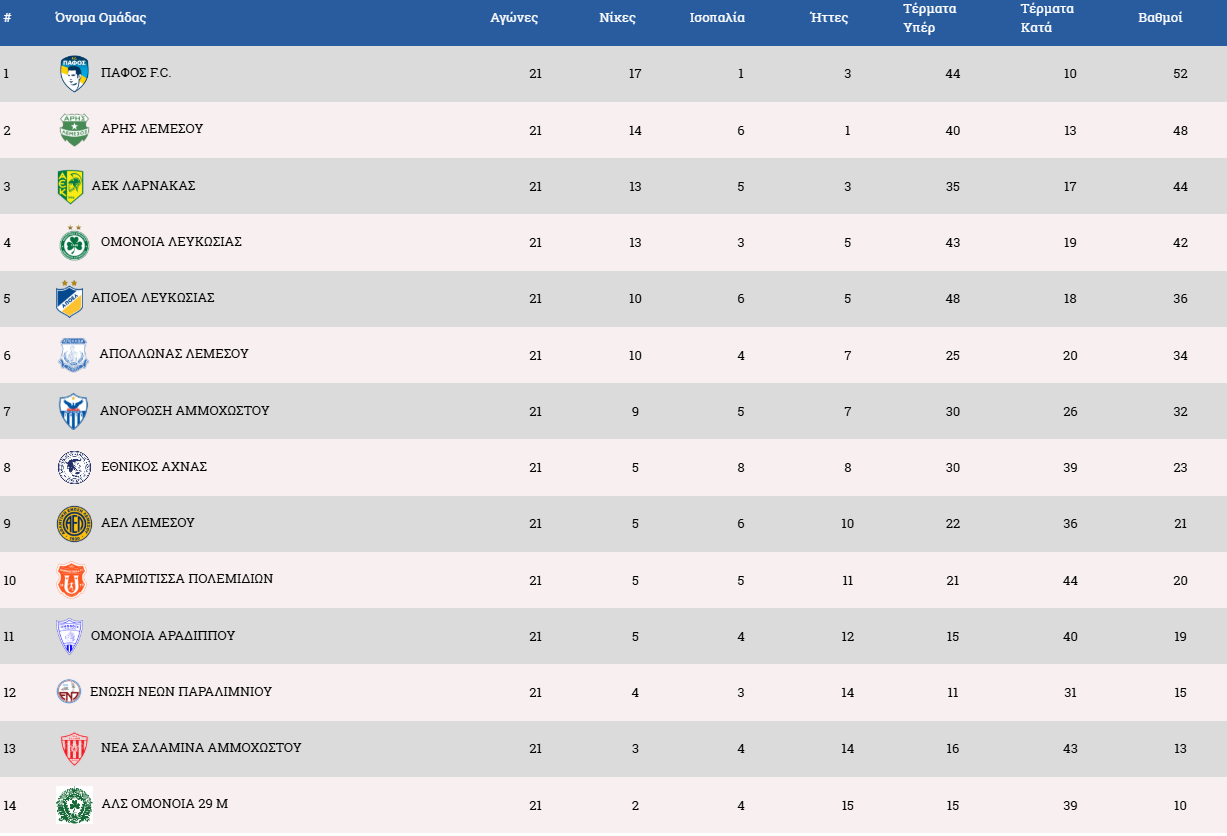The image size is (1227, 836).
Task: Click the ΑΕΛ ΛΕΜΕΣΟΥ round badge
Action: click(74, 524)
